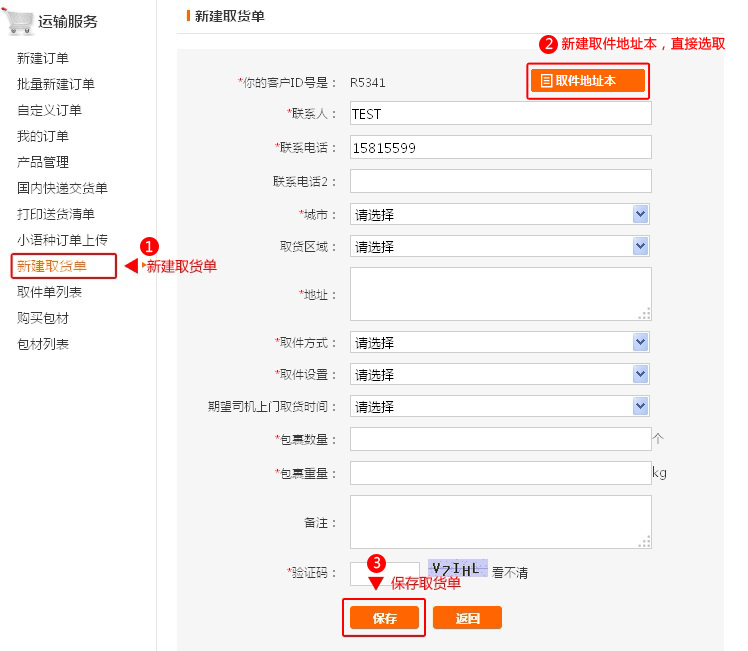The width and height of the screenshot is (748, 651).
Task: Click the 取件地址本 address book button
Action: 588,81
